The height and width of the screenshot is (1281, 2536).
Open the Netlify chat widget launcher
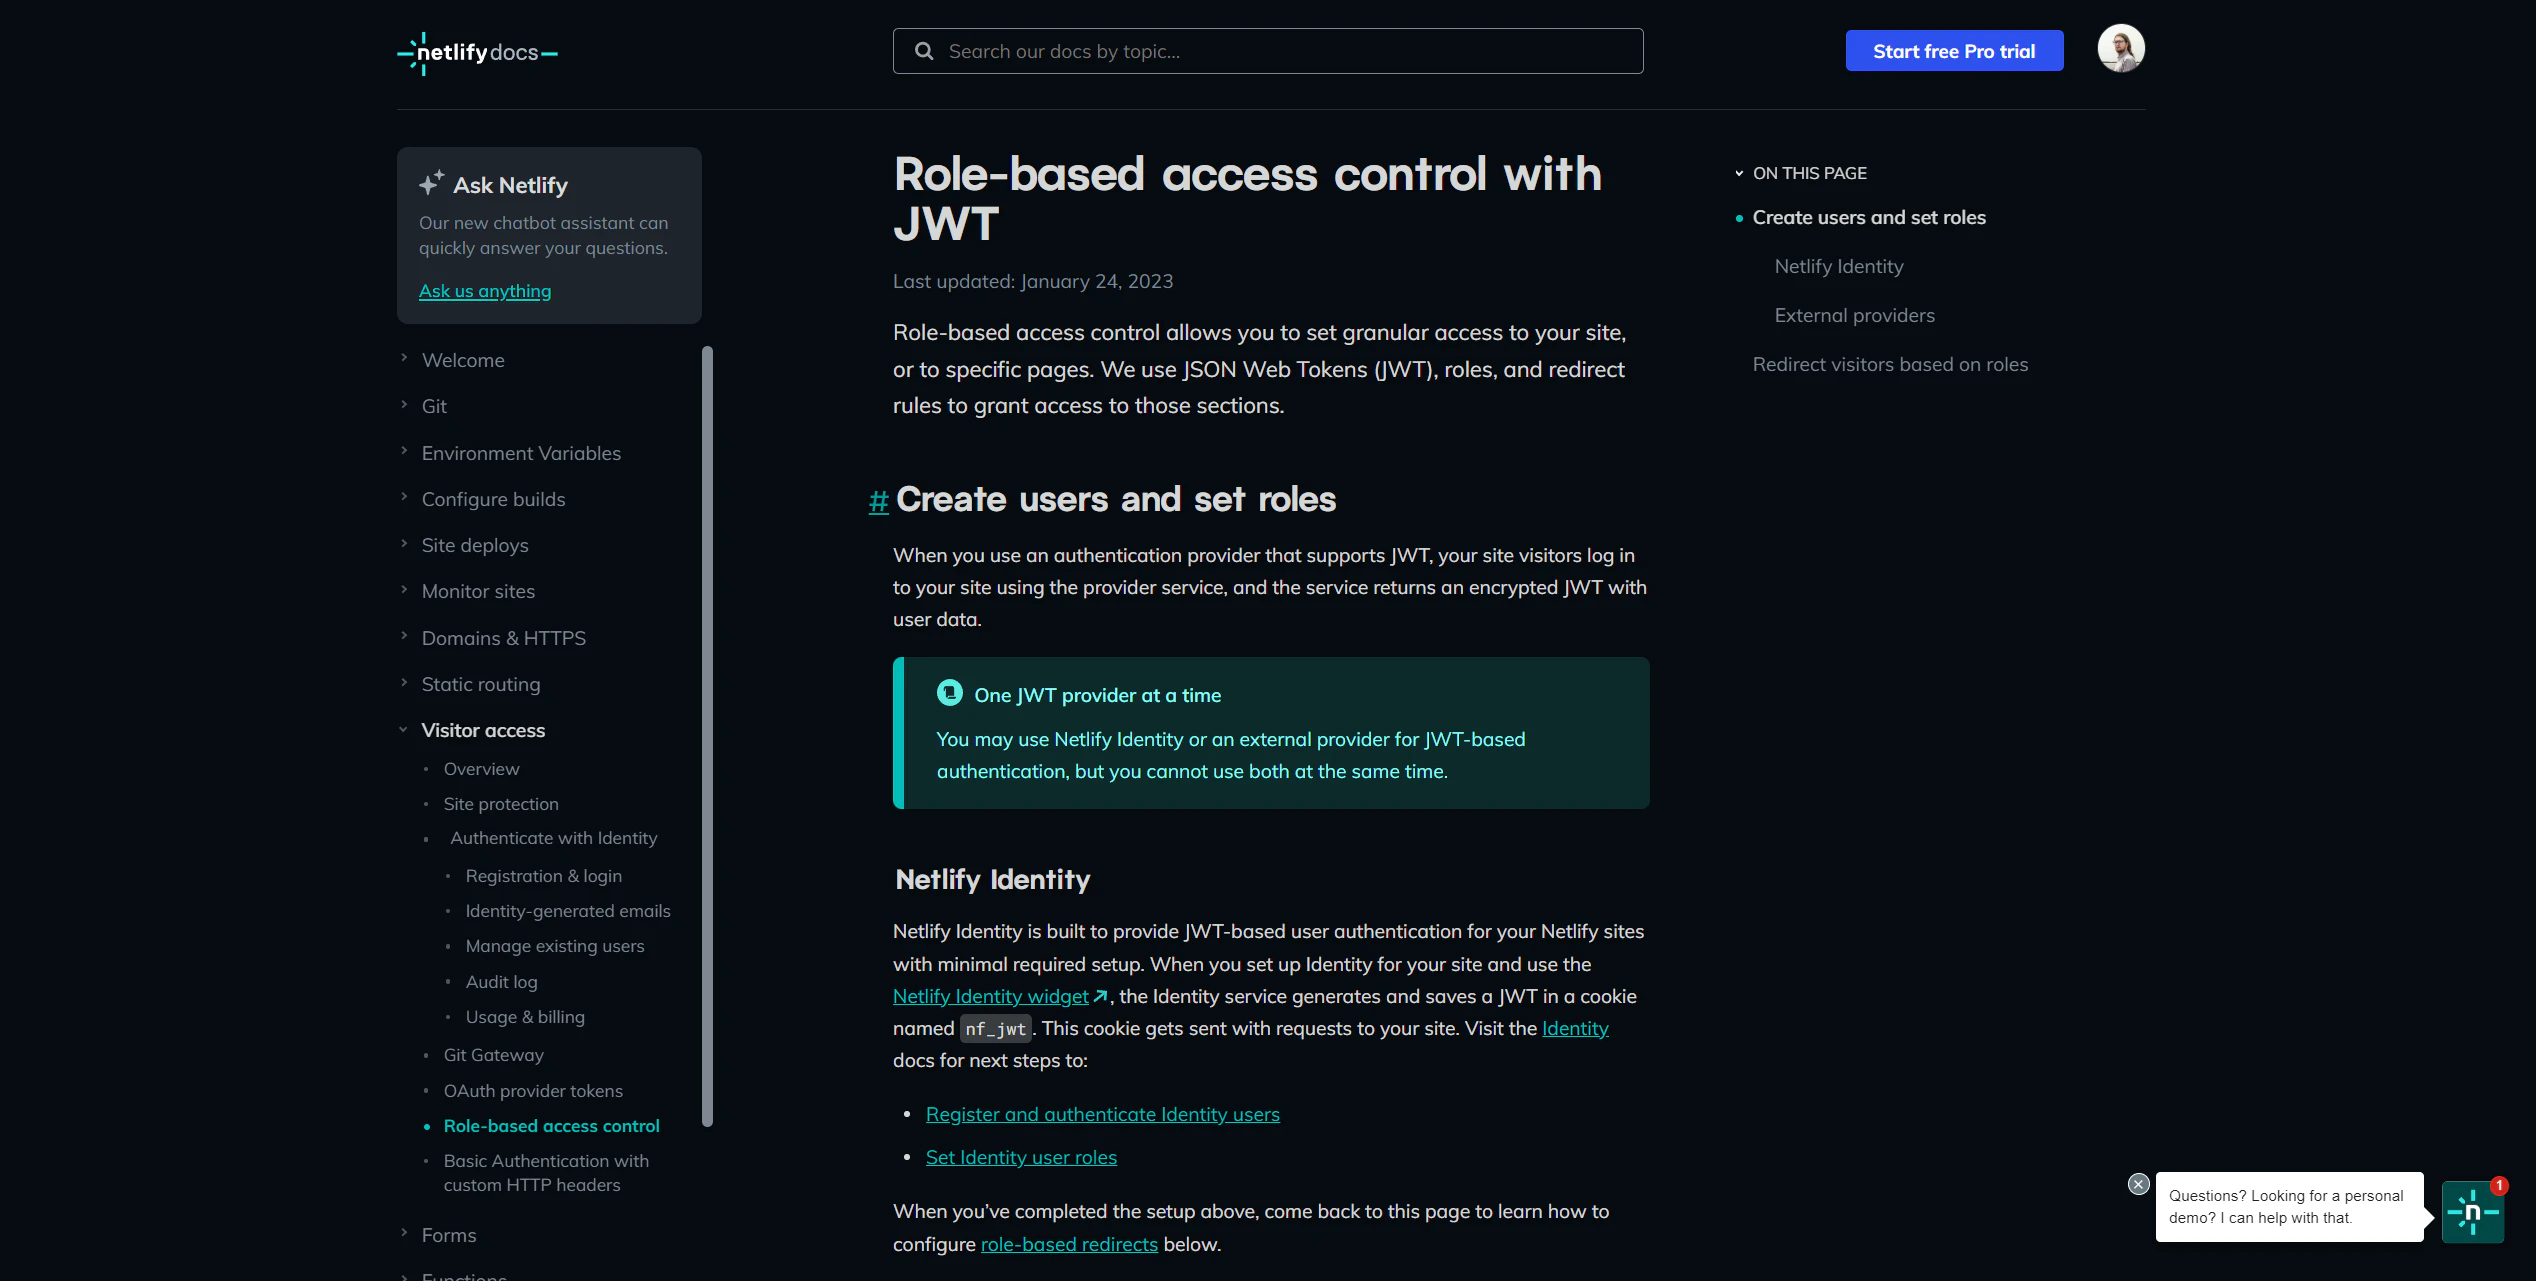coord(2472,1211)
